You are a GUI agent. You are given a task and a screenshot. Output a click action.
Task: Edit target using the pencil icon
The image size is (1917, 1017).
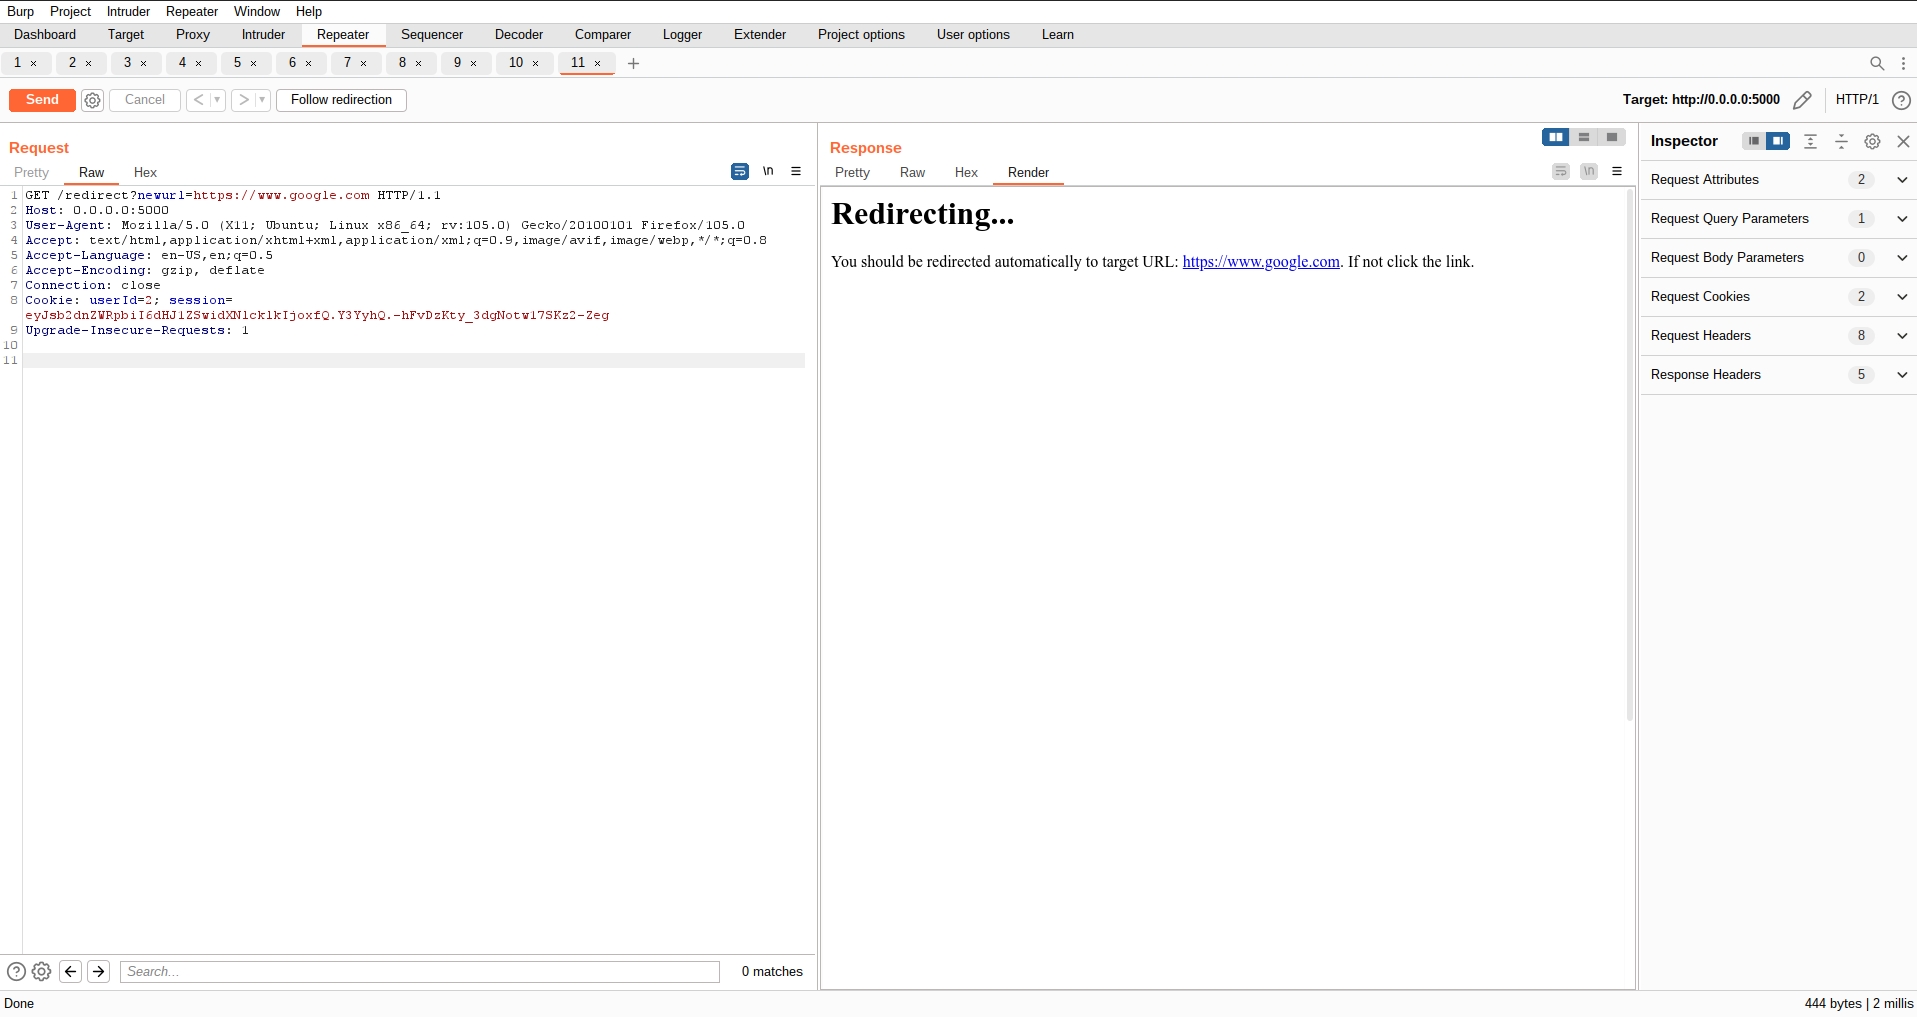pyautogui.click(x=1801, y=100)
